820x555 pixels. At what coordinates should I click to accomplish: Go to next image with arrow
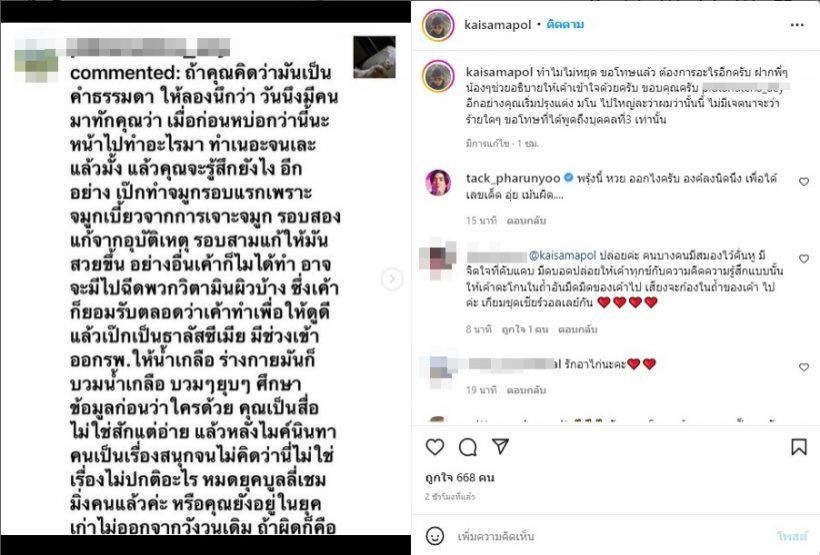392,278
